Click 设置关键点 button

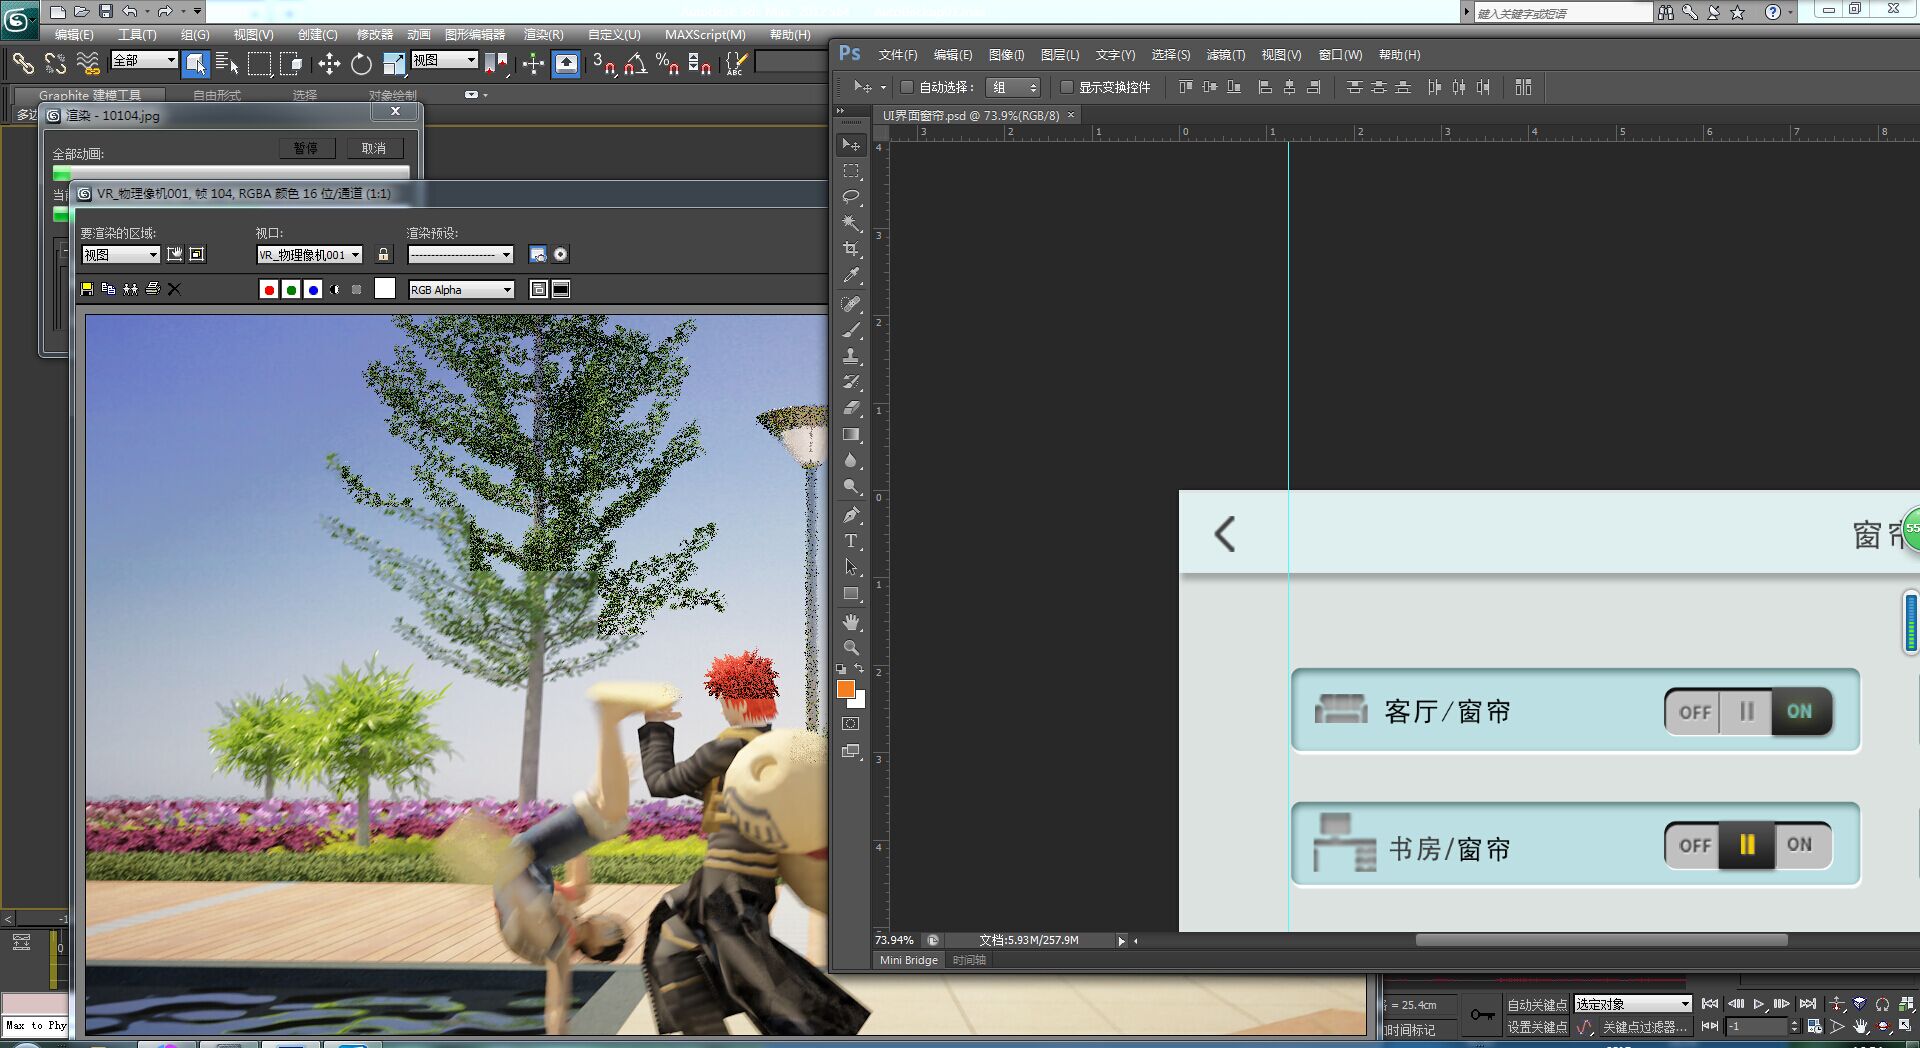pos(1537,1027)
